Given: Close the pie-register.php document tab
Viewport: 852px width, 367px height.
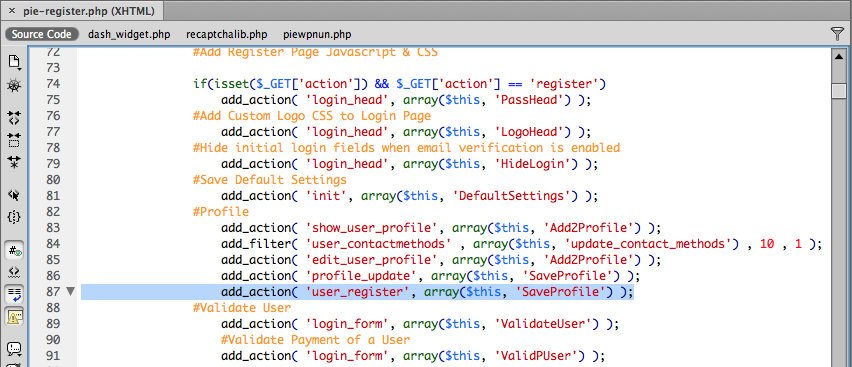Looking at the screenshot, I should click(x=11, y=11).
